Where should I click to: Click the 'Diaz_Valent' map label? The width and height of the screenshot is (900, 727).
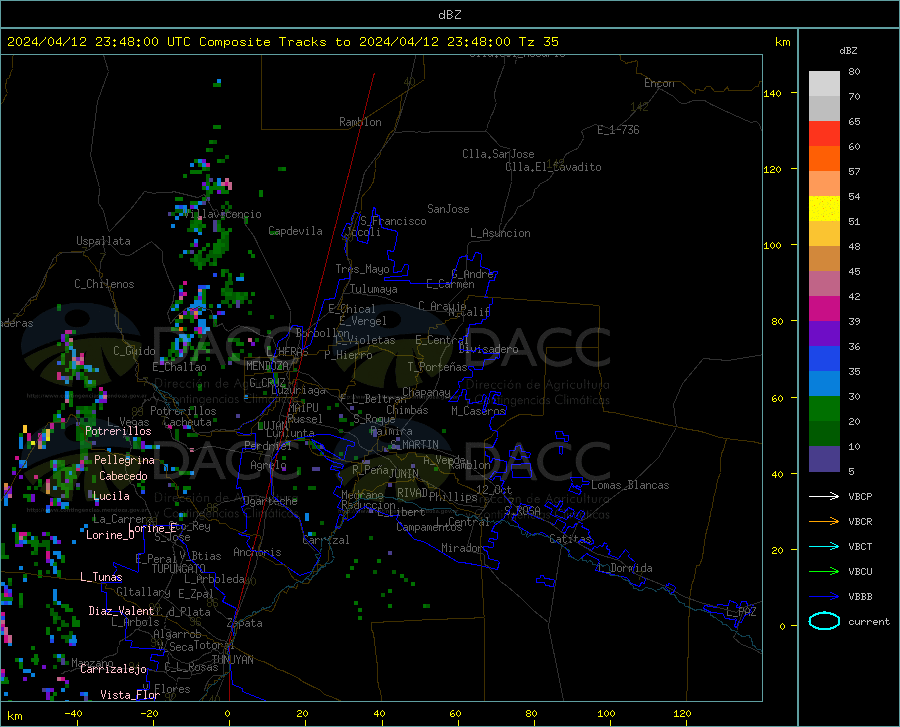coord(121,611)
